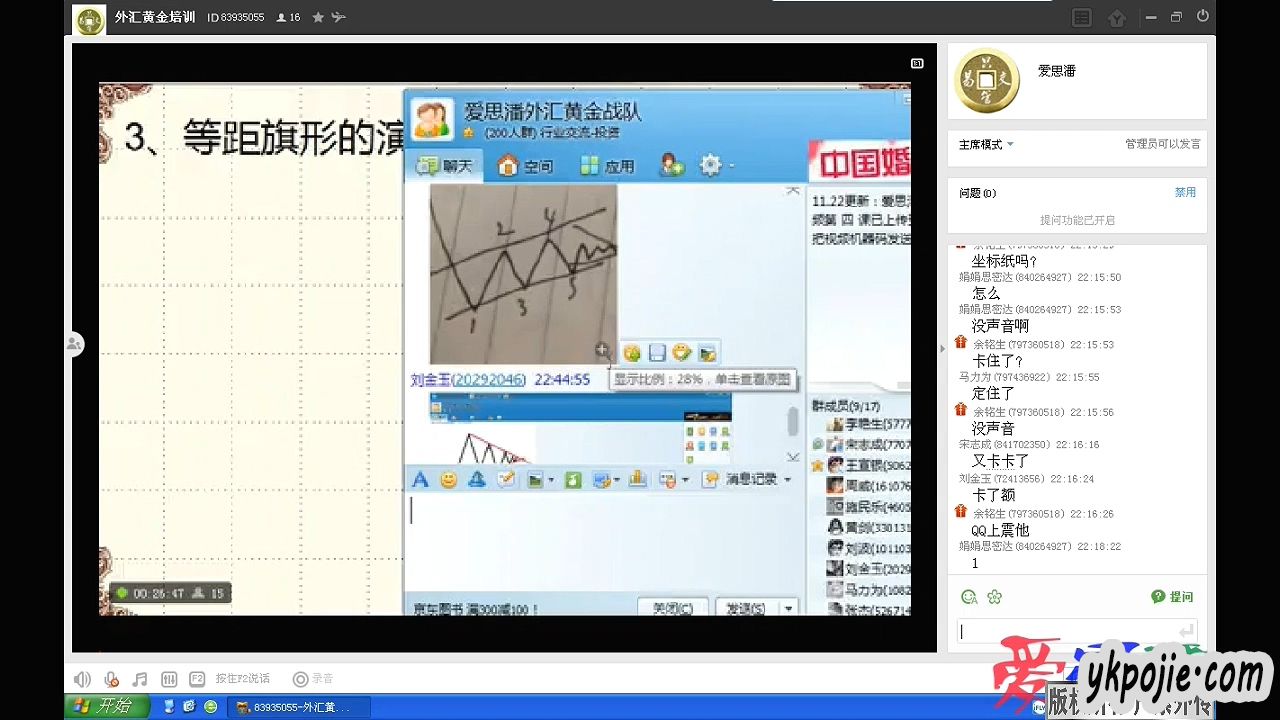Click the star icon to favorite the channel
The image size is (1280, 720).
coord(318,17)
